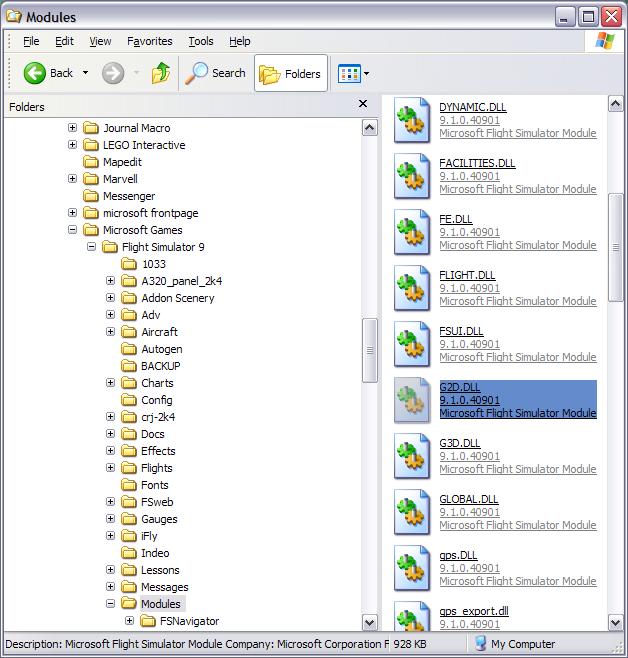Open the Favorites menu
The width and height of the screenshot is (628, 658).
(149, 41)
